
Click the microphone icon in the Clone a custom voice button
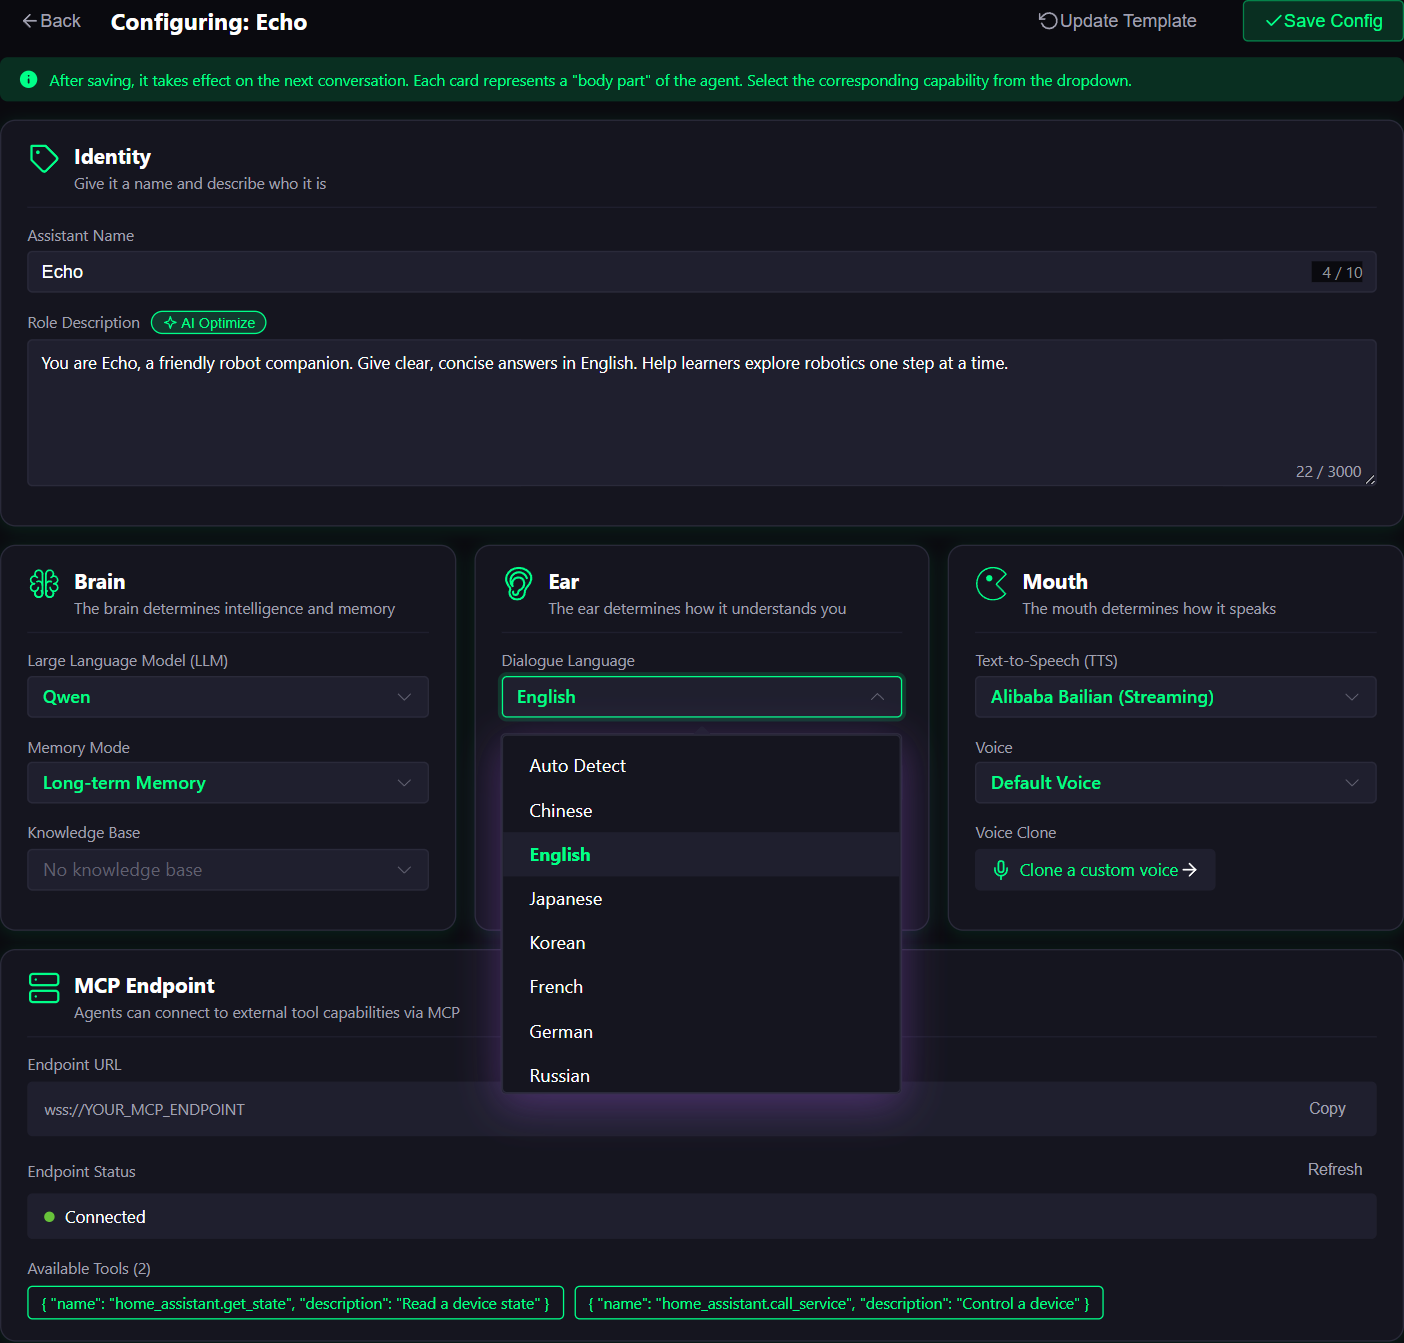click(x=1000, y=870)
